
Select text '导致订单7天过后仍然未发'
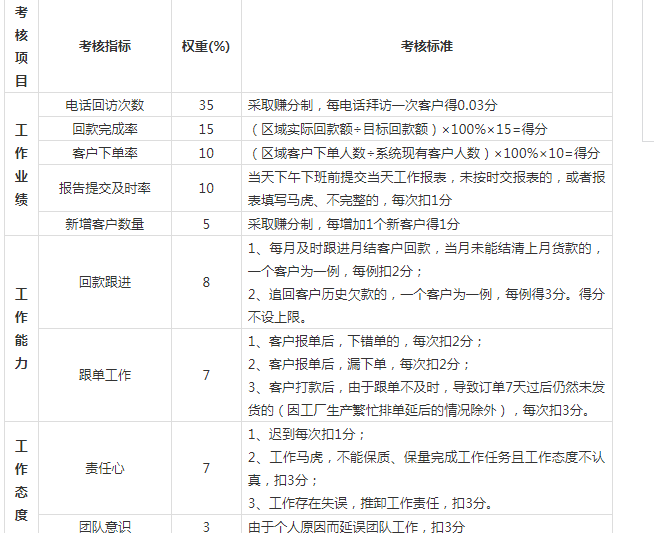(x=529, y=387)
